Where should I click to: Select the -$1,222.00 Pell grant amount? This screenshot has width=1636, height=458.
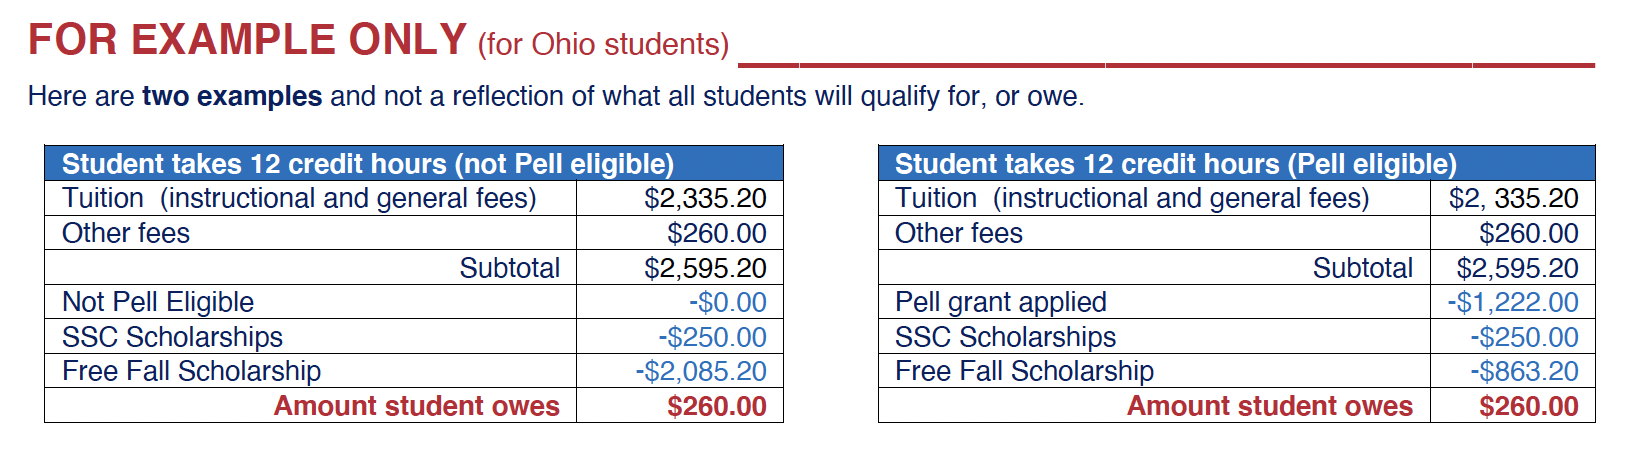tap(1512, 302)
